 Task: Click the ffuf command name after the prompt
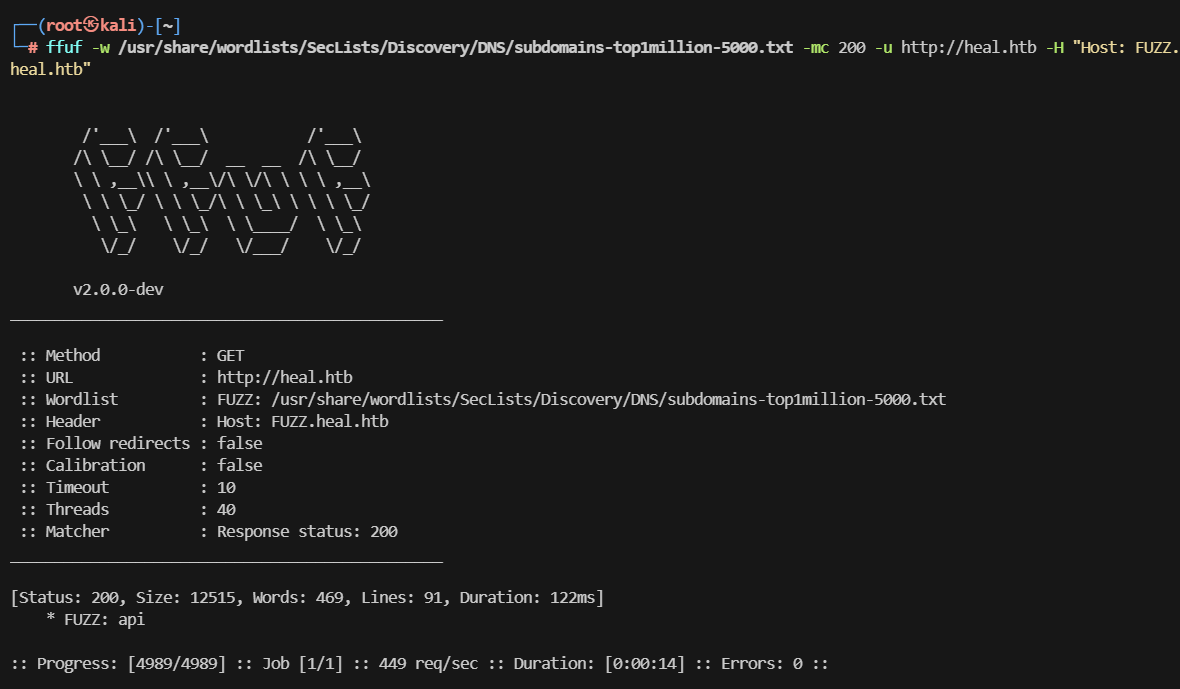64,47
